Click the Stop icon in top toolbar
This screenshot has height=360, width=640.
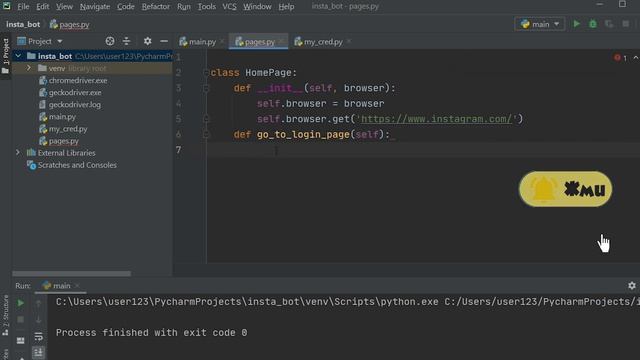click(x=626, y=24)
